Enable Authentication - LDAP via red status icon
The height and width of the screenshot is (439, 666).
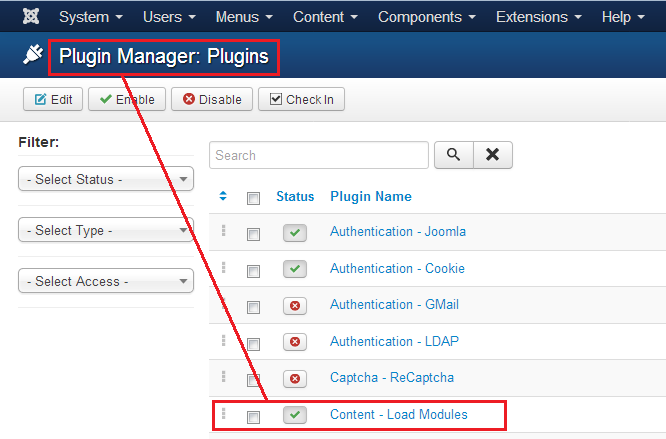pyautogui.click(x=295, y=342)
